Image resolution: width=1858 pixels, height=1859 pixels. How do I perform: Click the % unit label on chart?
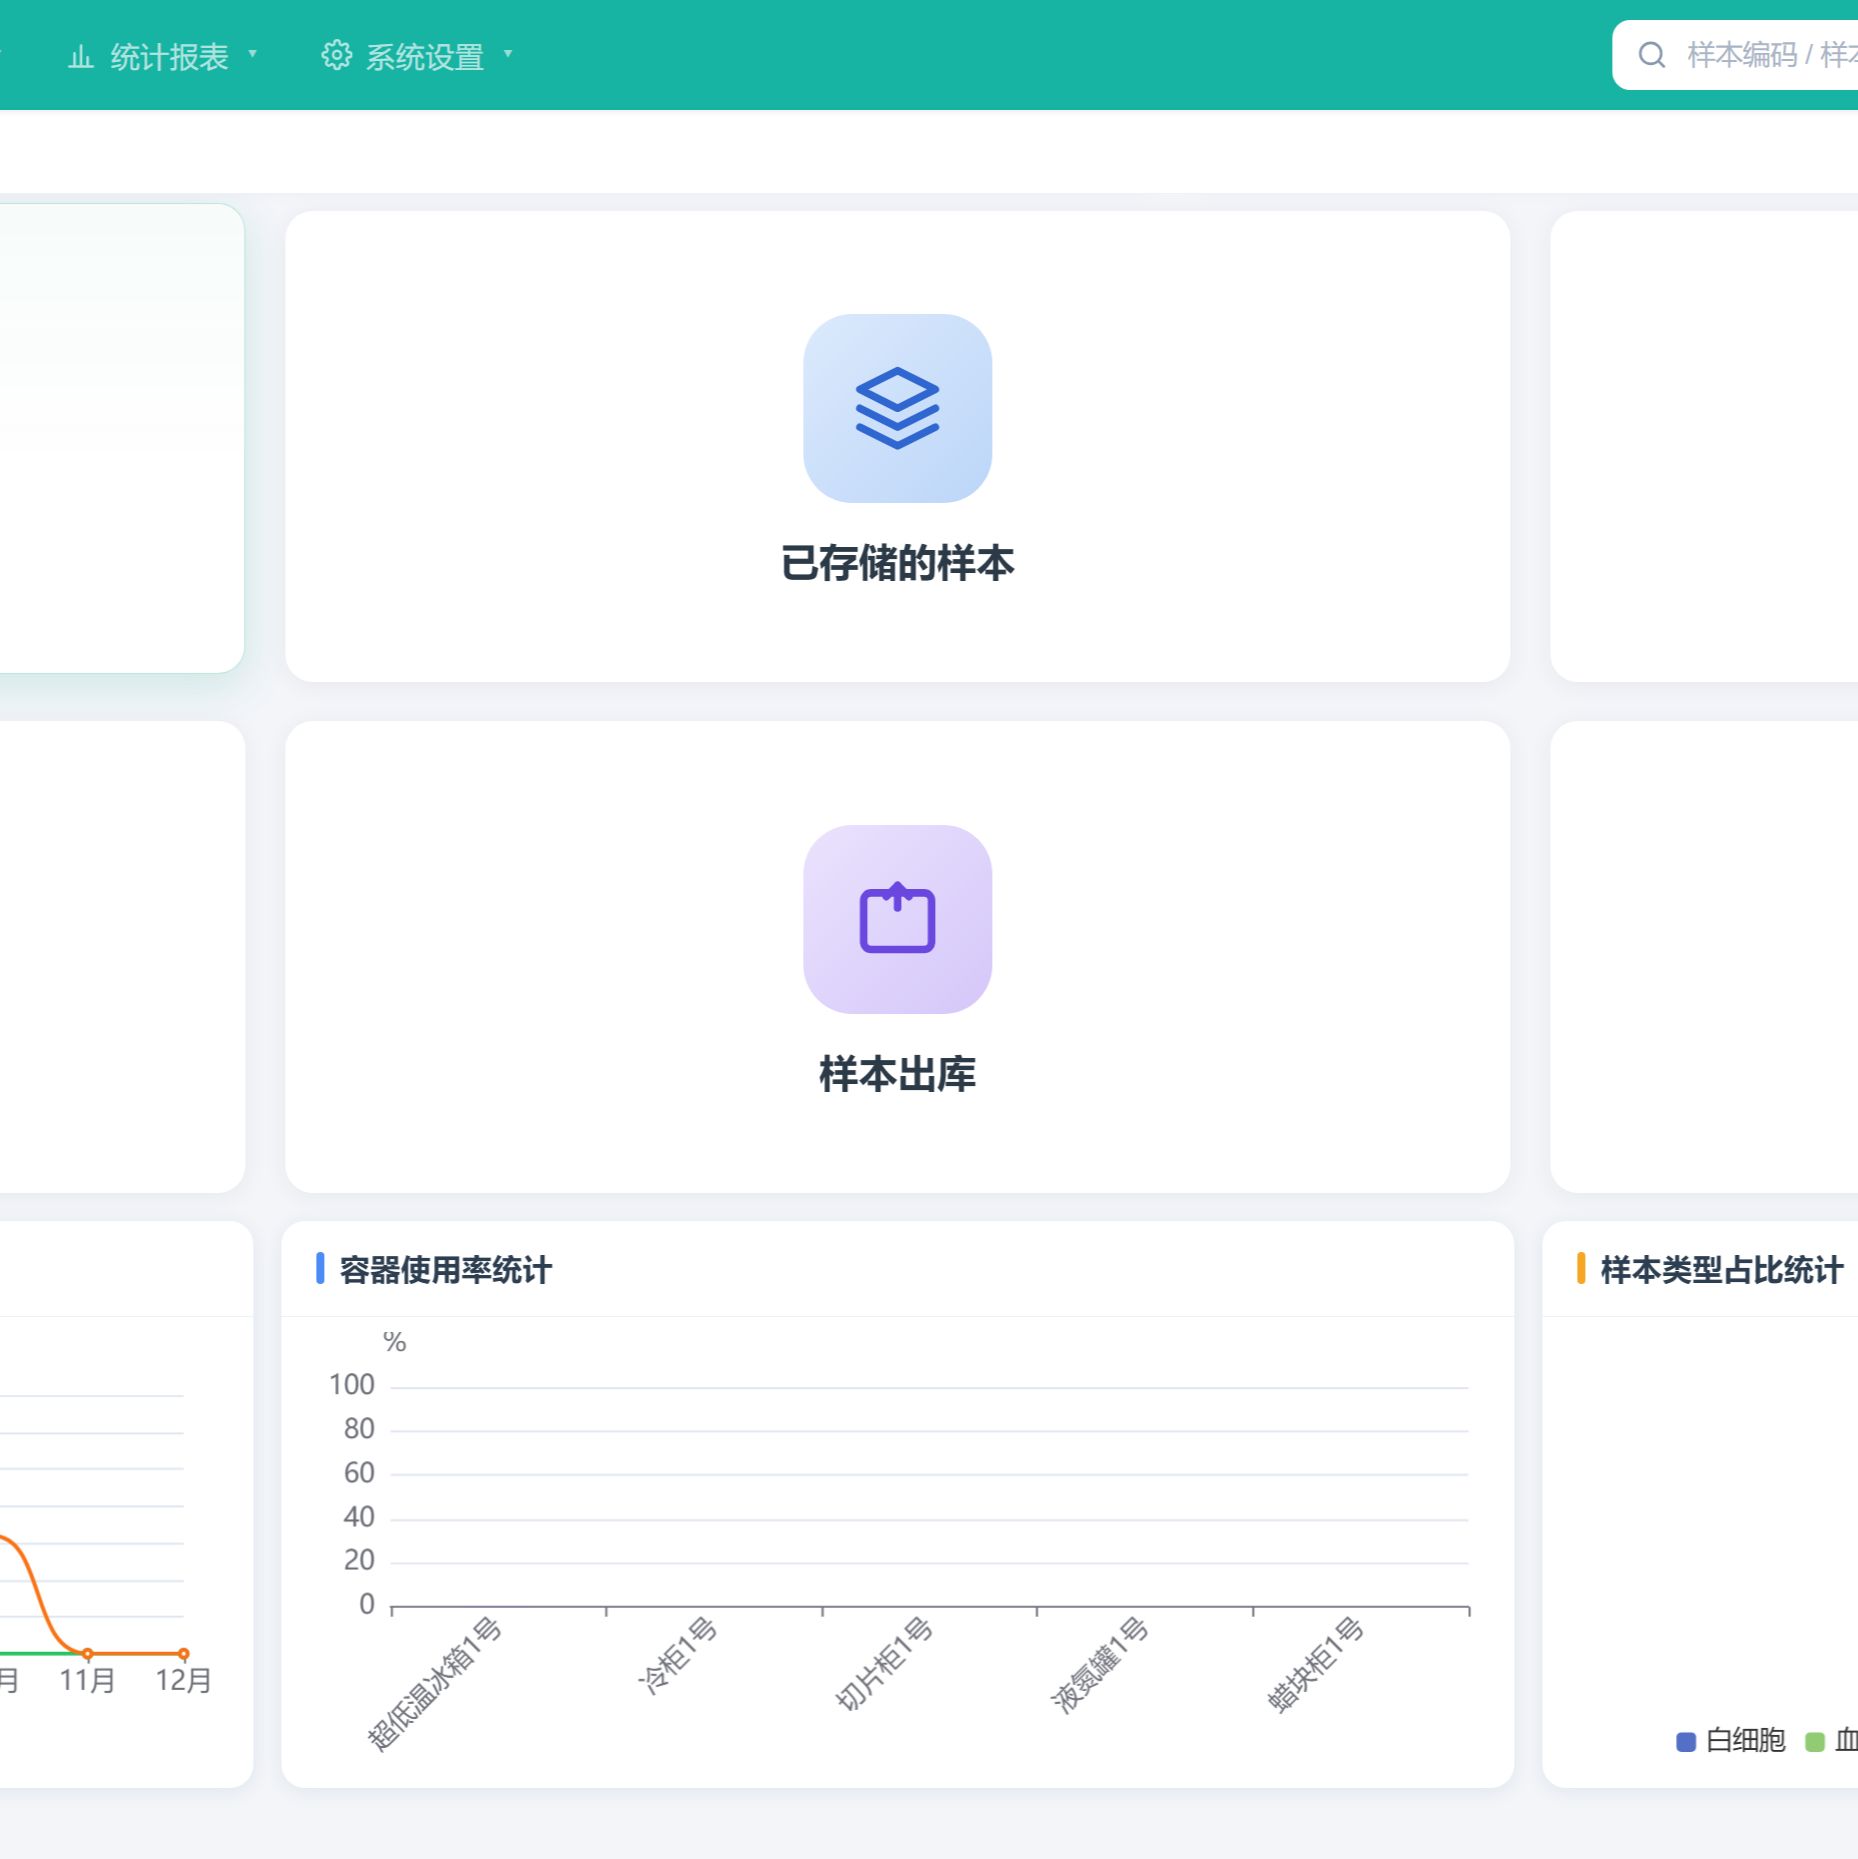coord(395,1342)
